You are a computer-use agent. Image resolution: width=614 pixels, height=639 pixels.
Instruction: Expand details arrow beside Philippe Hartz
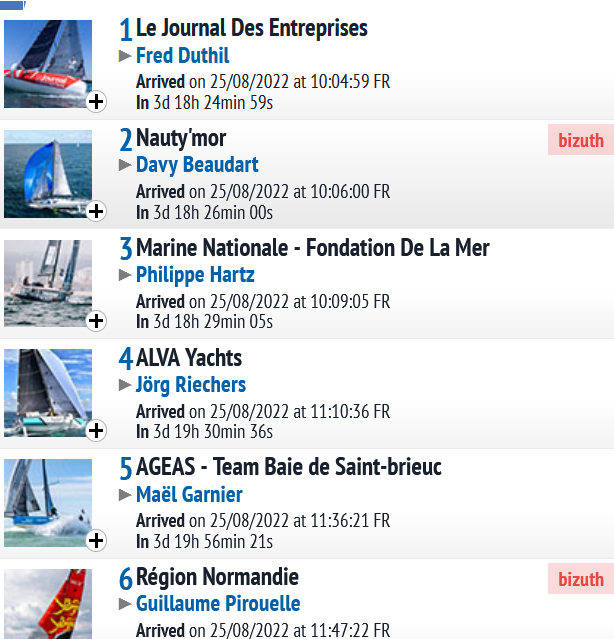point(125,275)
